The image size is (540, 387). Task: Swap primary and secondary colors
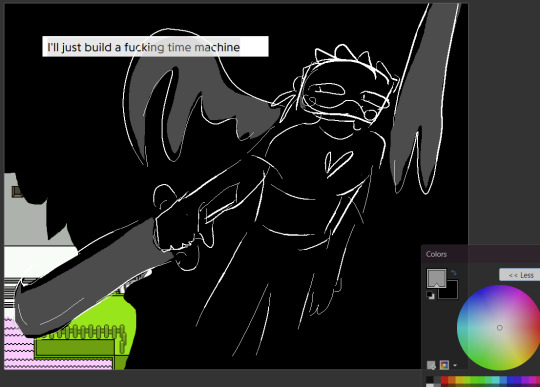point(454,273)
